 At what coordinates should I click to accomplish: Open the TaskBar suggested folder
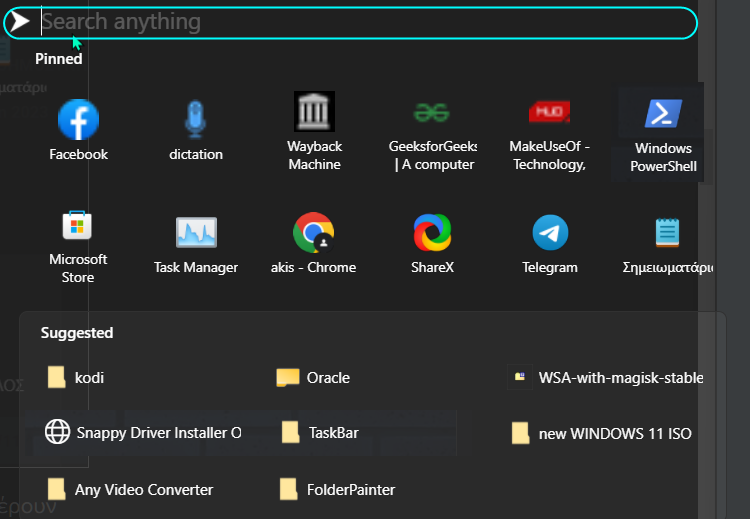coord(320,432)
